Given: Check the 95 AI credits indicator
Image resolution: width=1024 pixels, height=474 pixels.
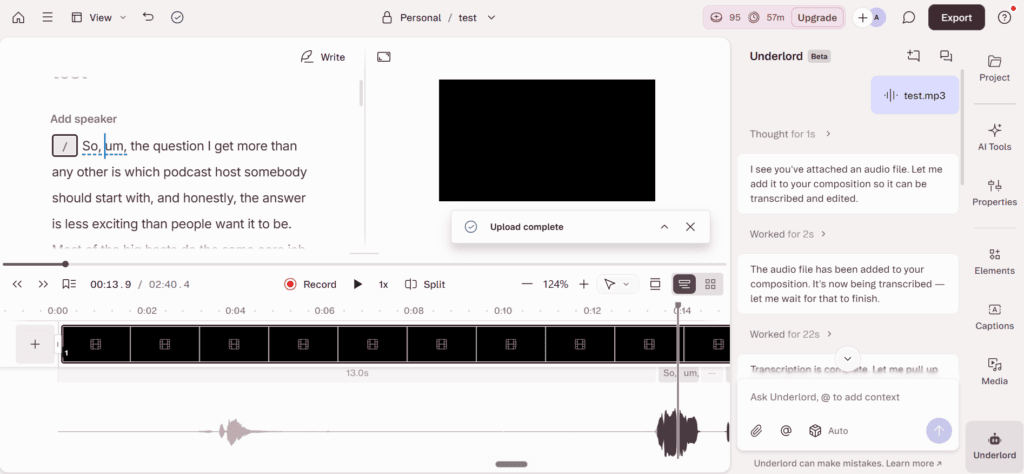Looking at the screenshot, I should 725,18.
